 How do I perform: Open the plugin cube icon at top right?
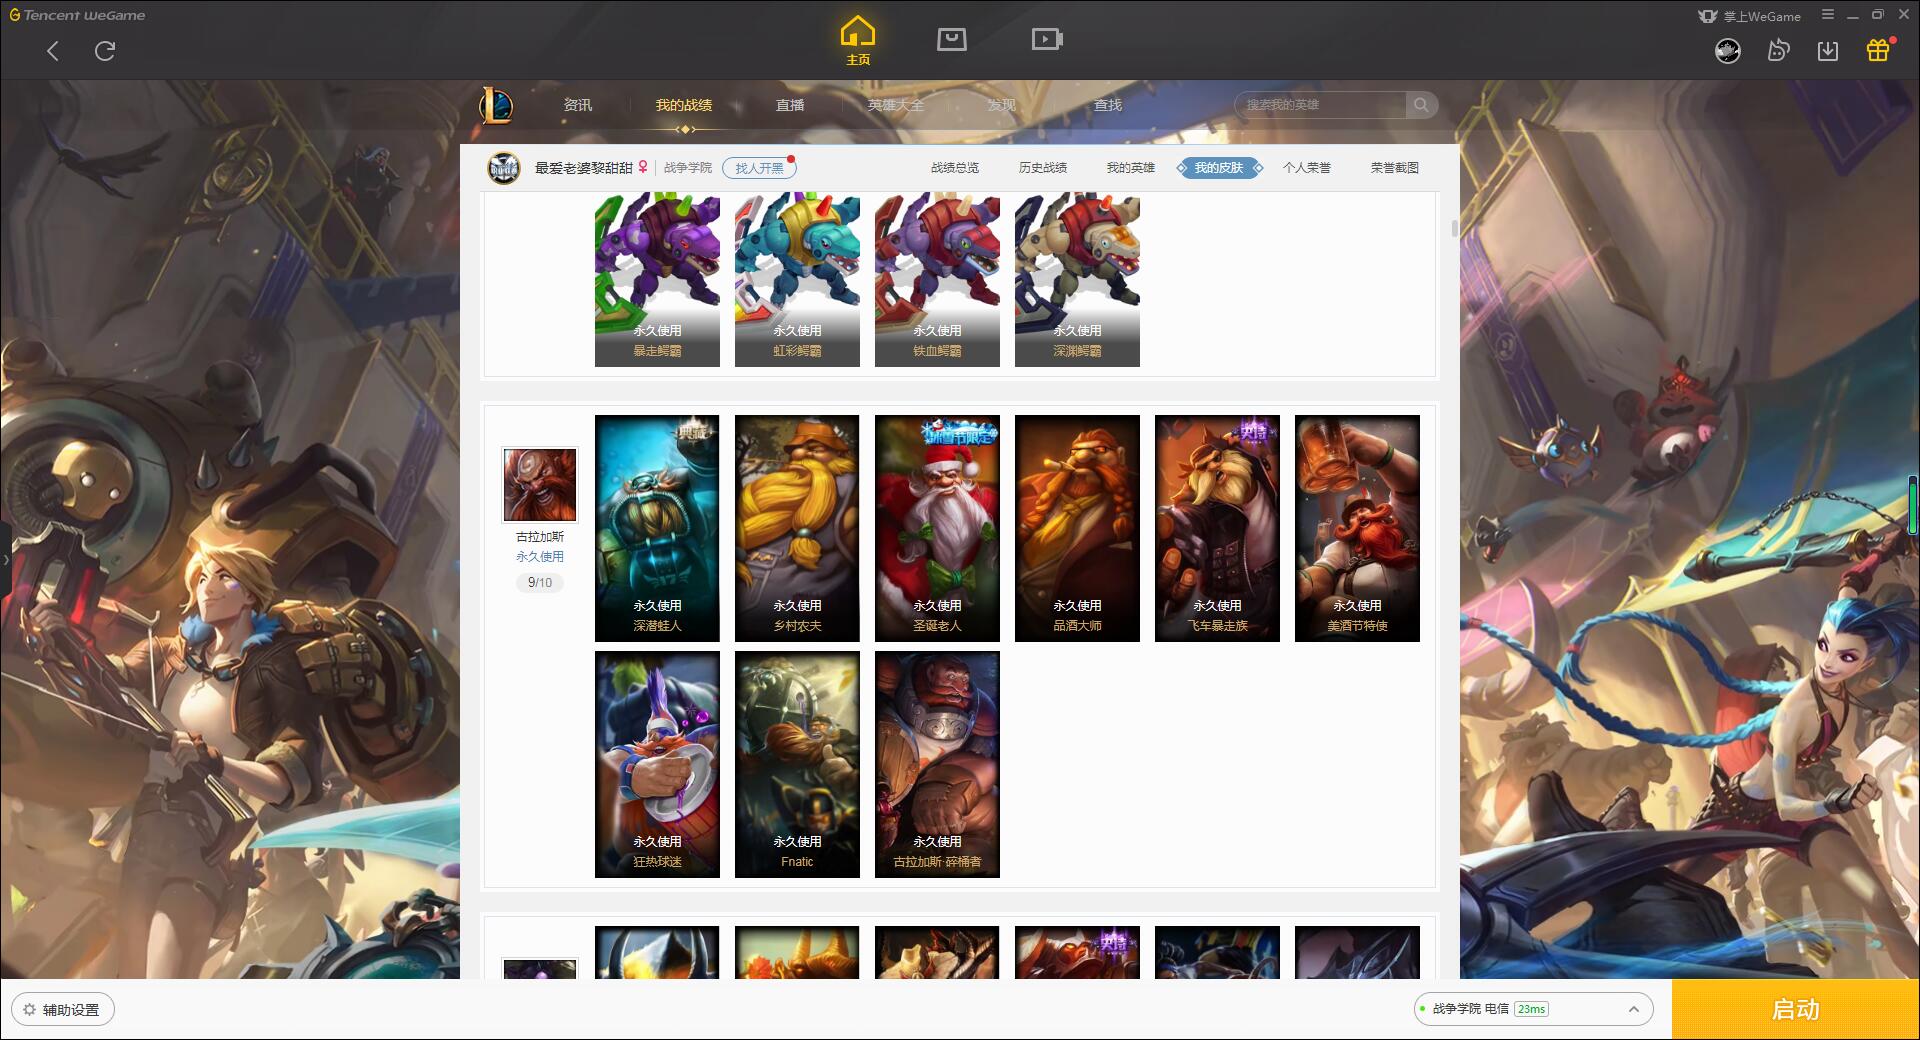pyautogui.click(x=1778, y=51)
